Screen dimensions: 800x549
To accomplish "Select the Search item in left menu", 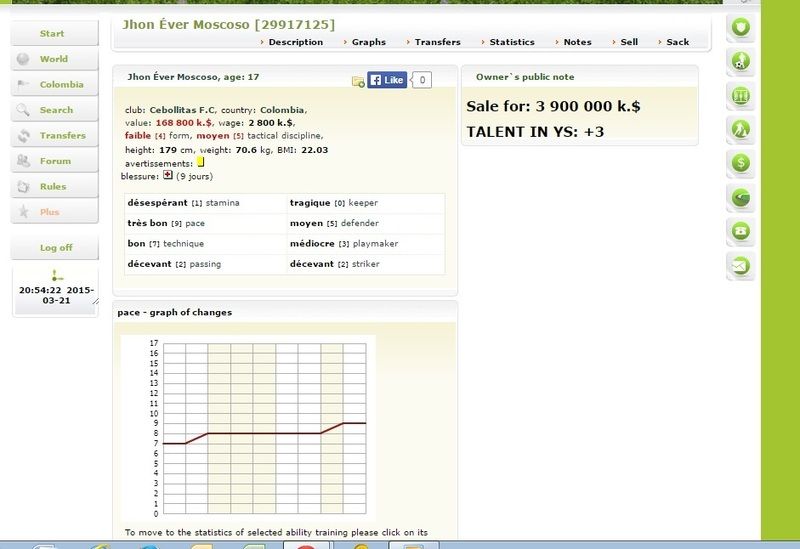I will coord(56,110).
